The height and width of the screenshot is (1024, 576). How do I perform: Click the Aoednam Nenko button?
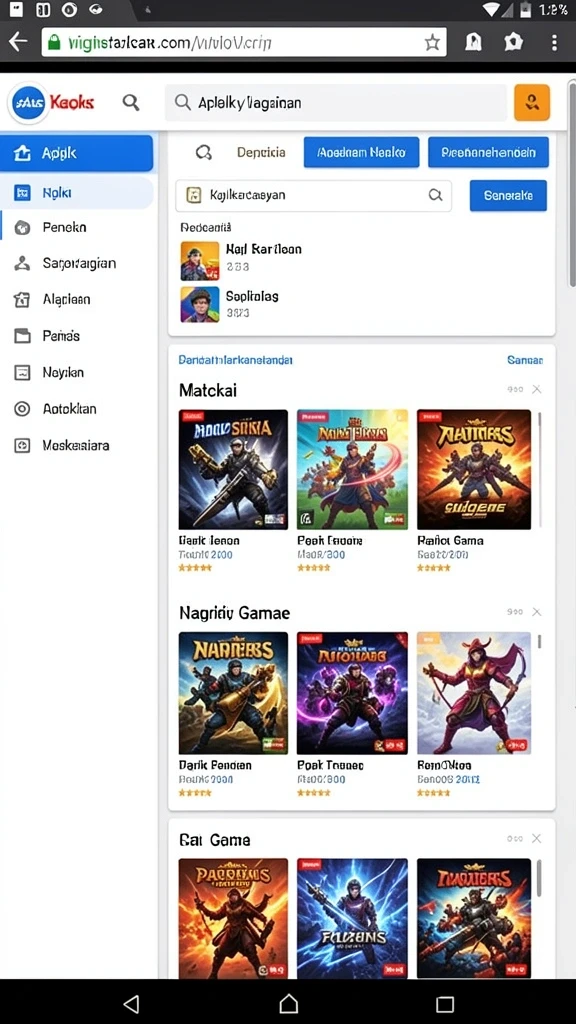coord(361,152)
